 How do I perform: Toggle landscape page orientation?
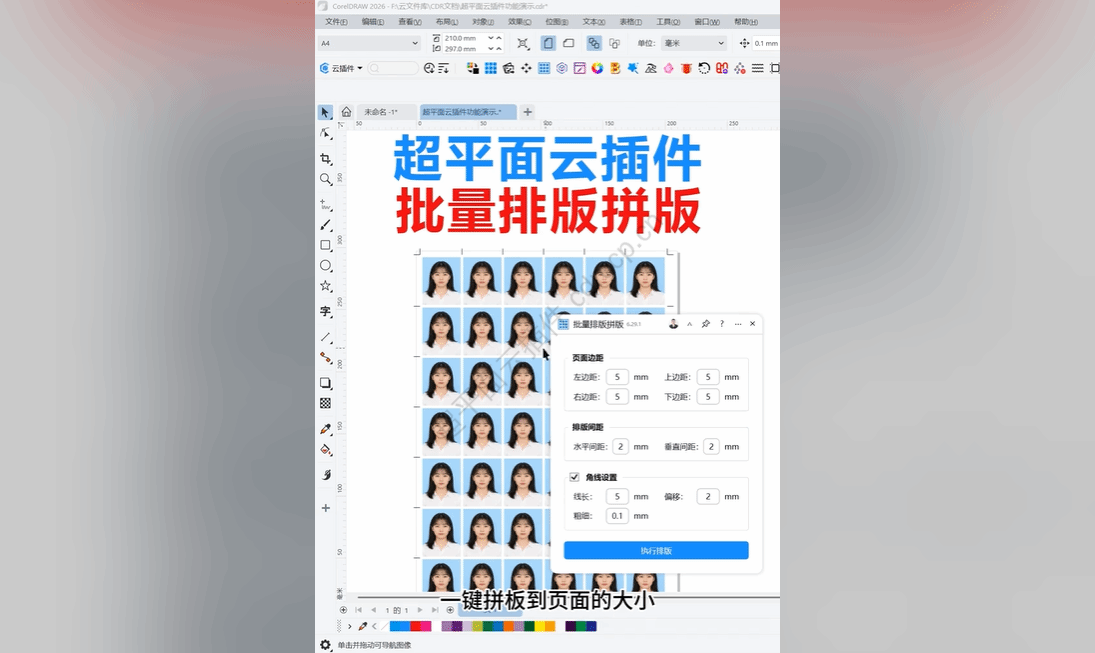pos(568,43)
